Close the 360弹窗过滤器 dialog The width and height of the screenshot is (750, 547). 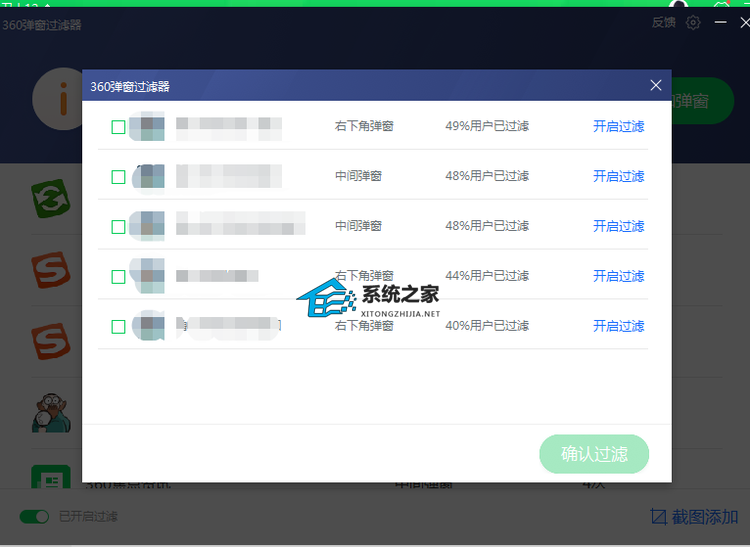[656, 85]
